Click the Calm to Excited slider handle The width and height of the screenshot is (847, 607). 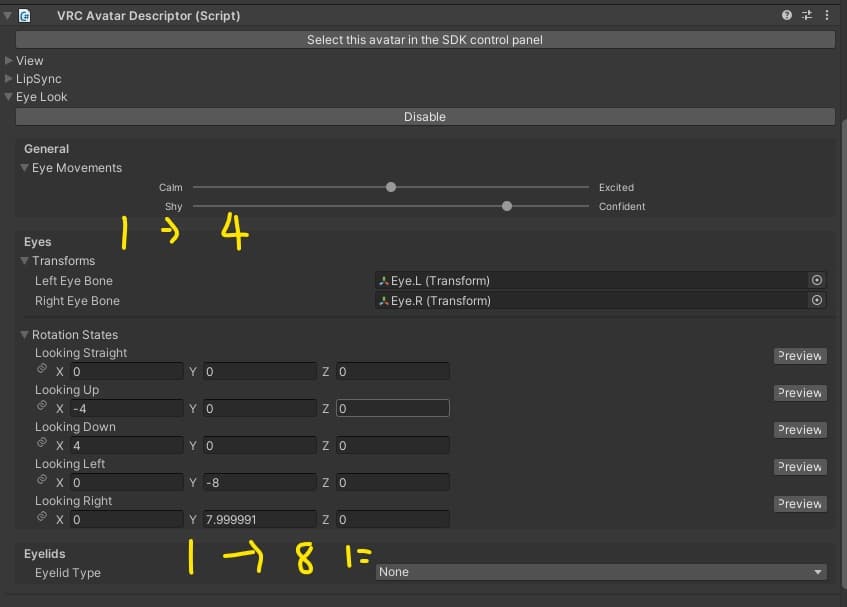391,187
